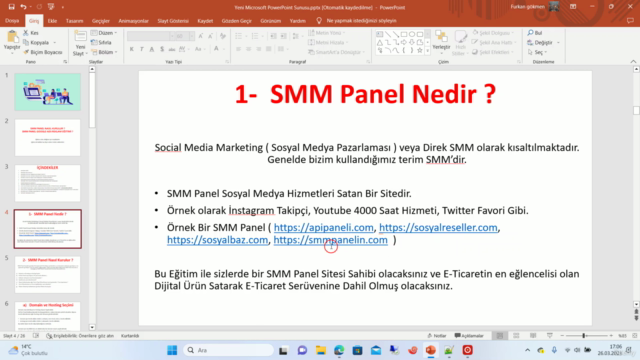Click taskbar Ara search box
The height and width of the screenshot is (360, 640).
tap(229, 350)
